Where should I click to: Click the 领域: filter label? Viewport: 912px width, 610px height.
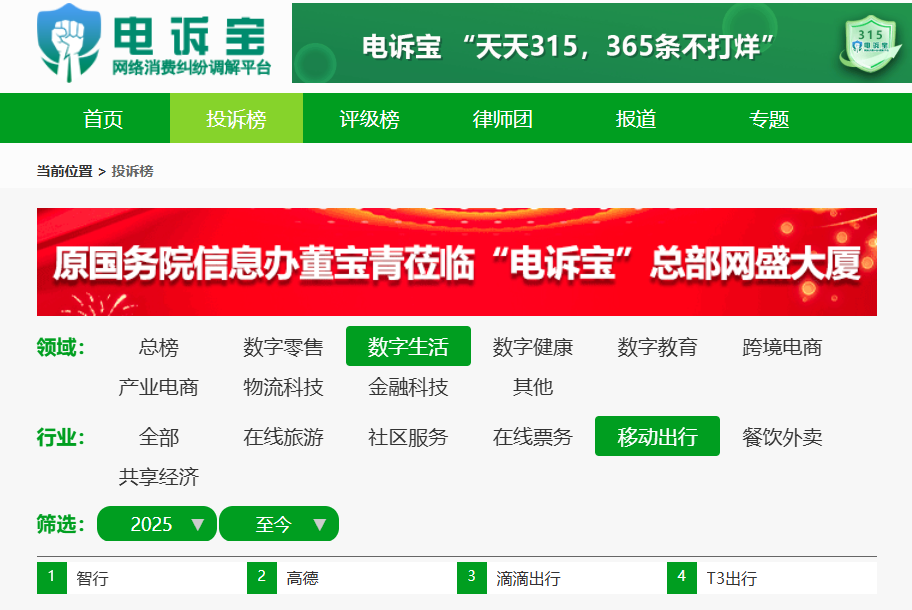tap(61, 347)
